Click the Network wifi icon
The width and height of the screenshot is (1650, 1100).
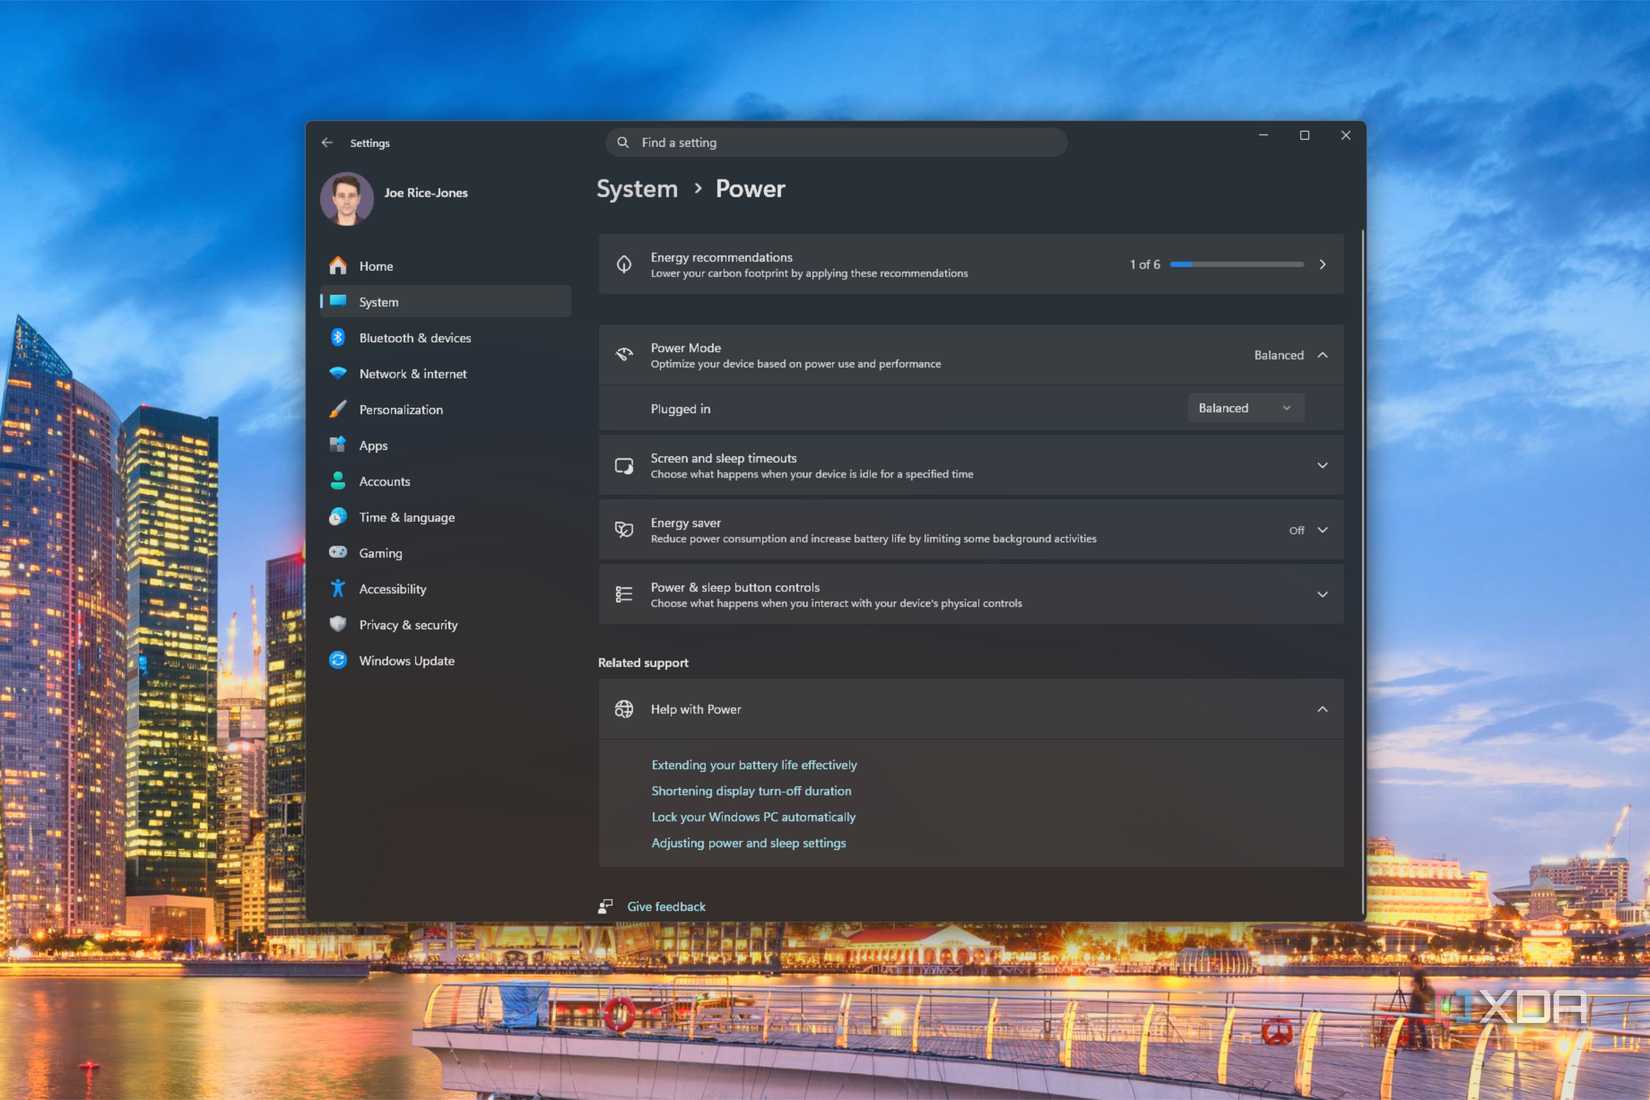click(x=338, y=374)
